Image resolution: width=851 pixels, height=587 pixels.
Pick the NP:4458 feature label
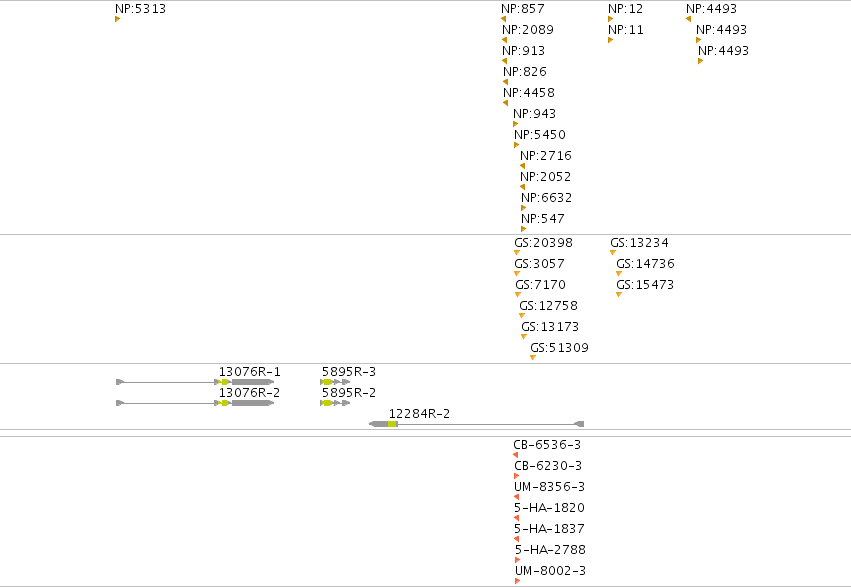click(529, 93)
